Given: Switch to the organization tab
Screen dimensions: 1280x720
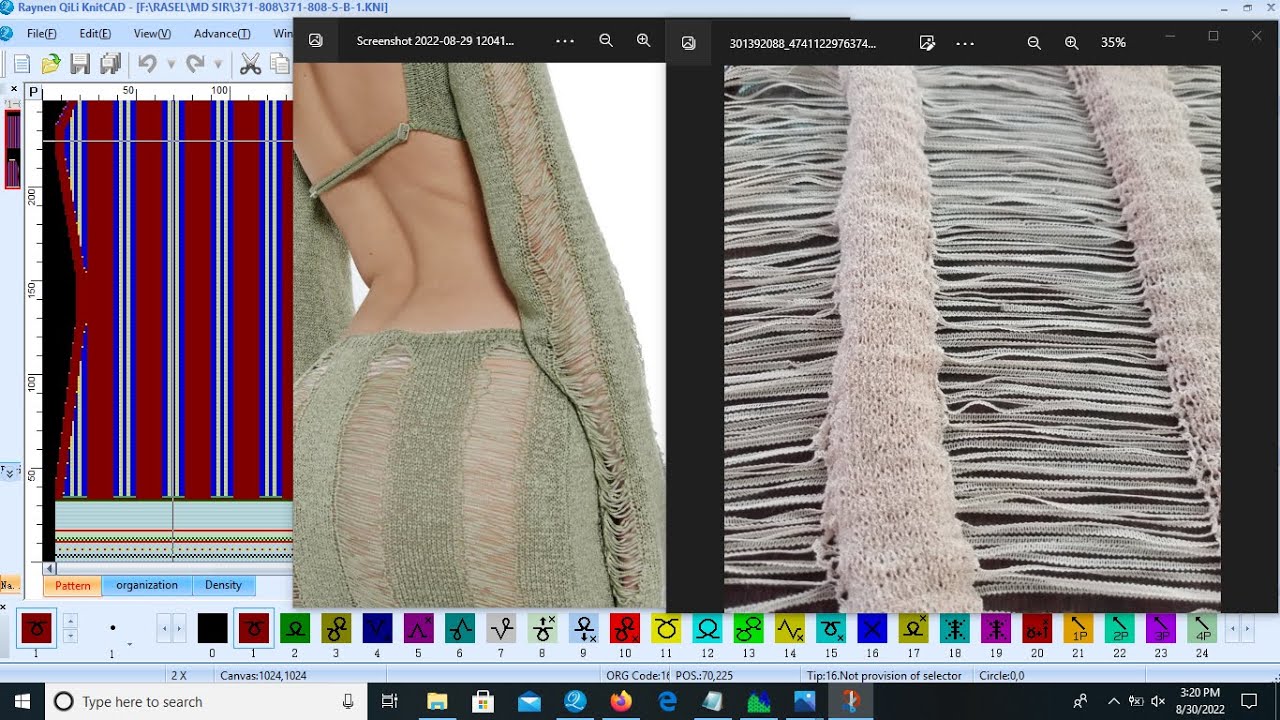Looking at the screenshot, I should point(147,585).
